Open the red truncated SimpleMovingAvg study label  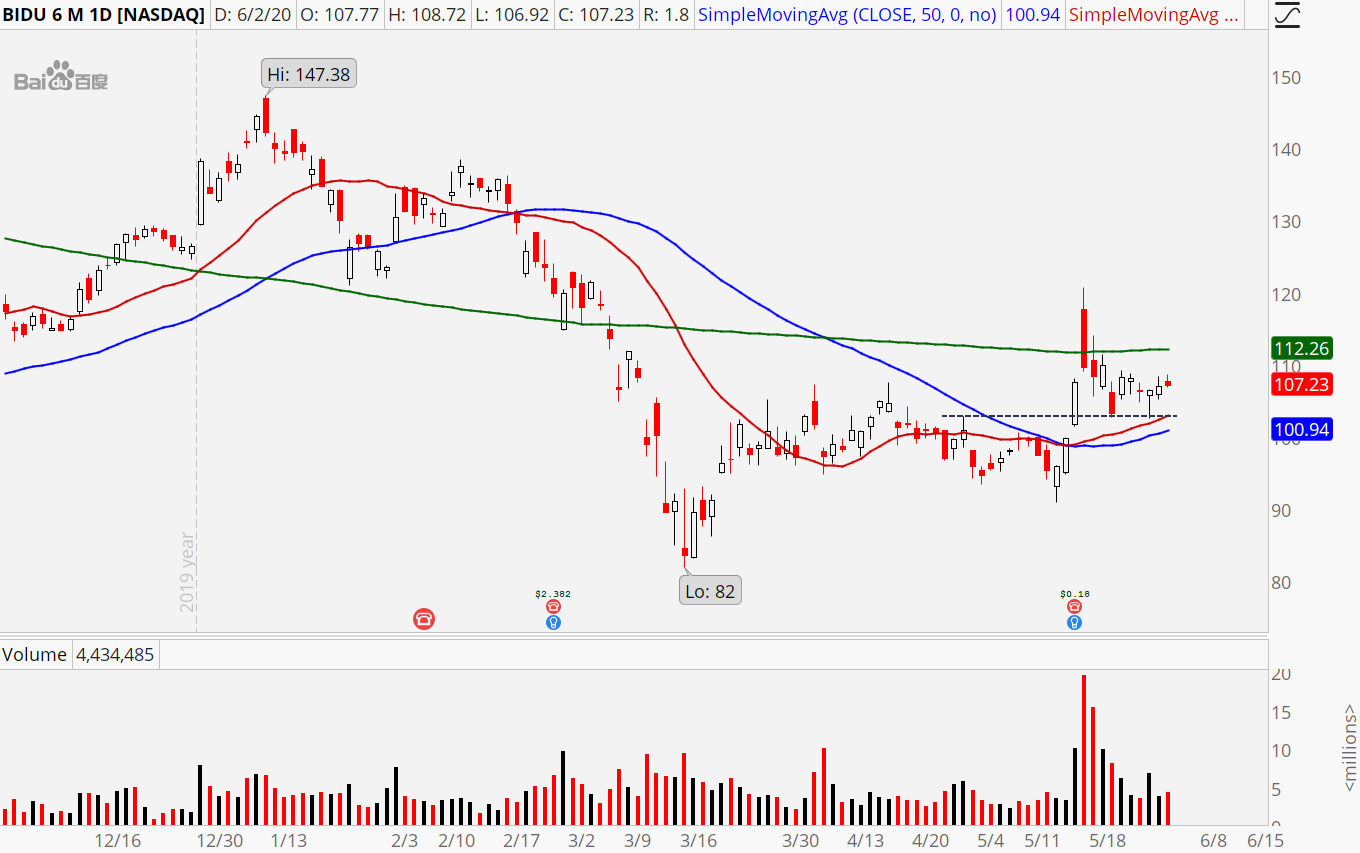(x=1153, y=15)
